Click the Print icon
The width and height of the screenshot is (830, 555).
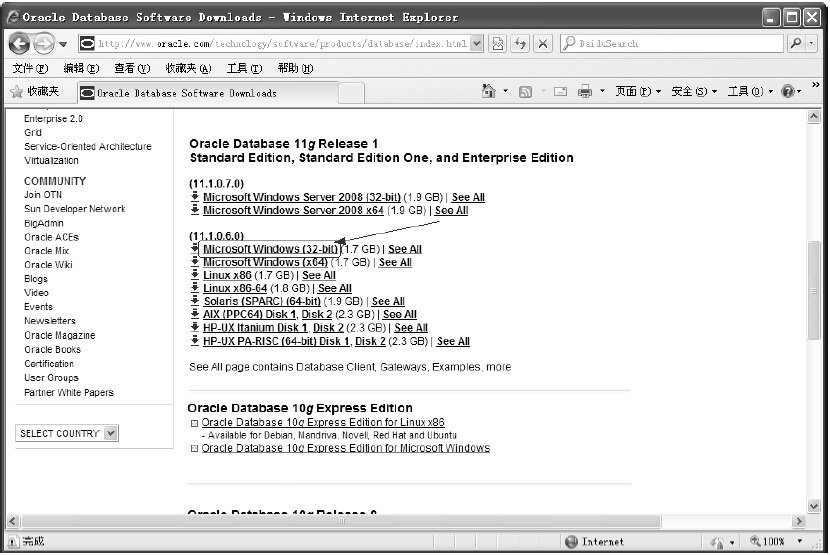click(x=585, y=92)
